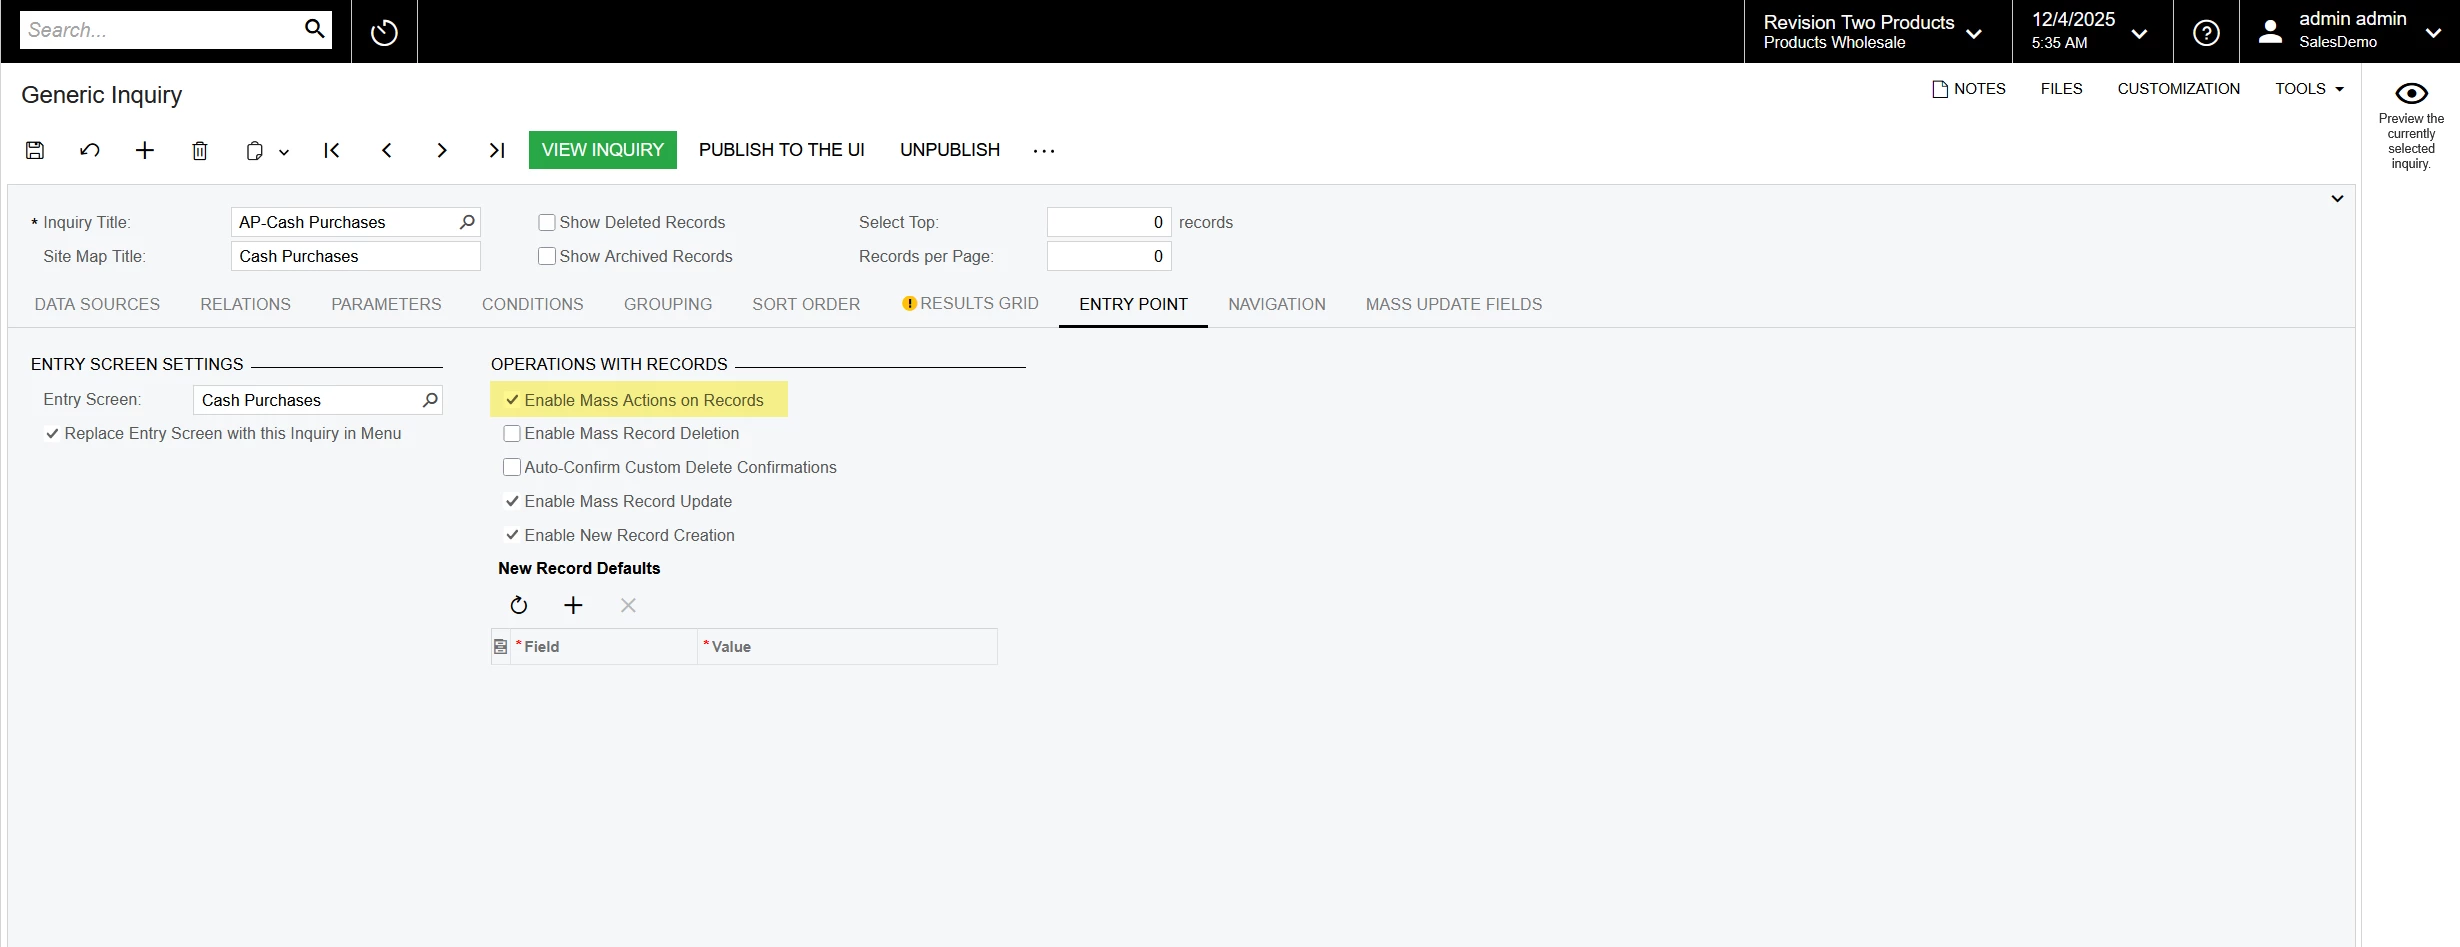Click the search magnifier icon

[314, 29]
